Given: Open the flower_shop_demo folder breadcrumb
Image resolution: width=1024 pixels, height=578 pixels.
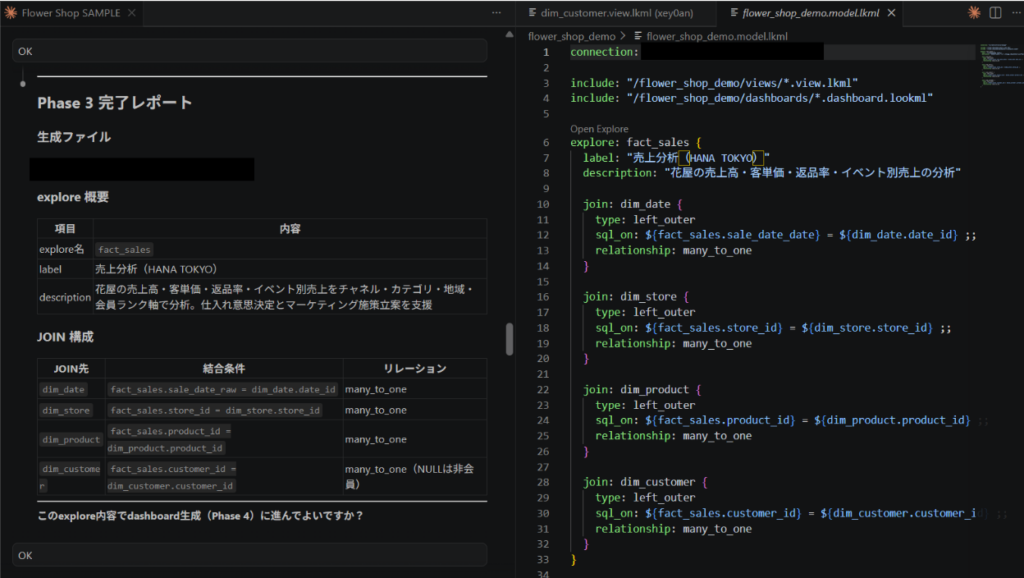Looking at the screenshot, I should tap(571, 37).
